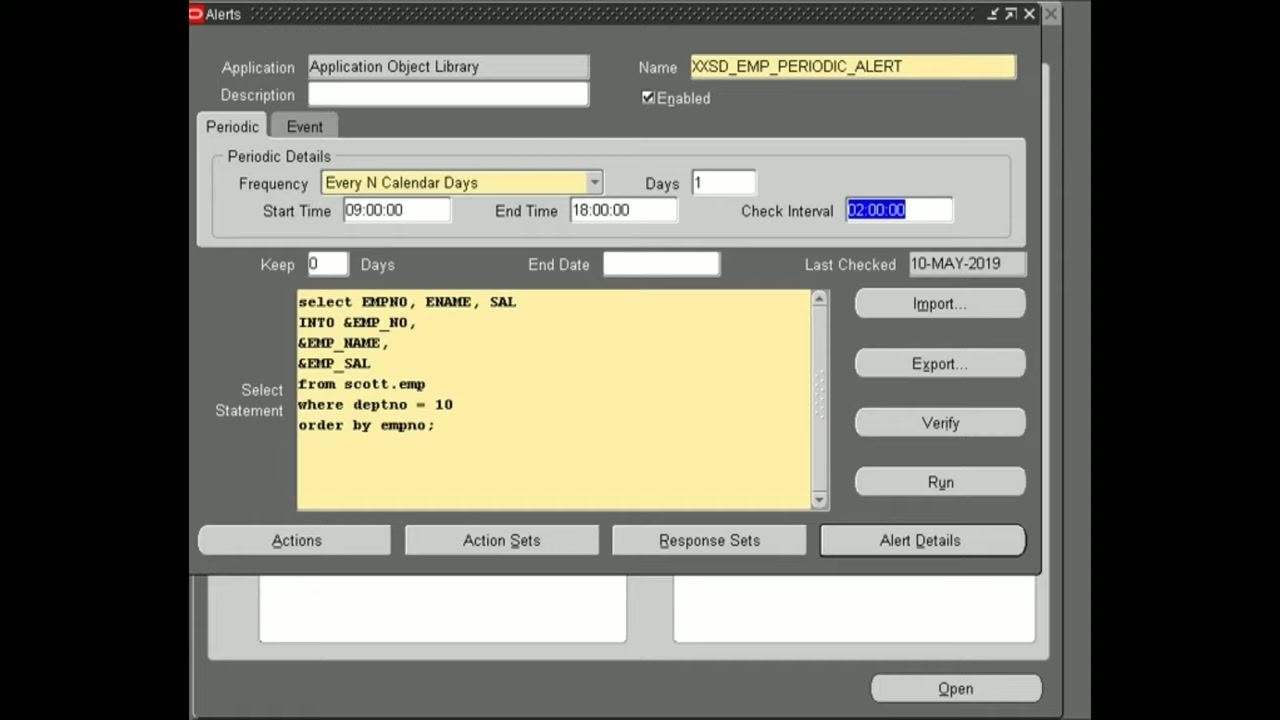Open the Frequency dropdown list
Viewport: 1280px width, 720px height.
[594, 183]
